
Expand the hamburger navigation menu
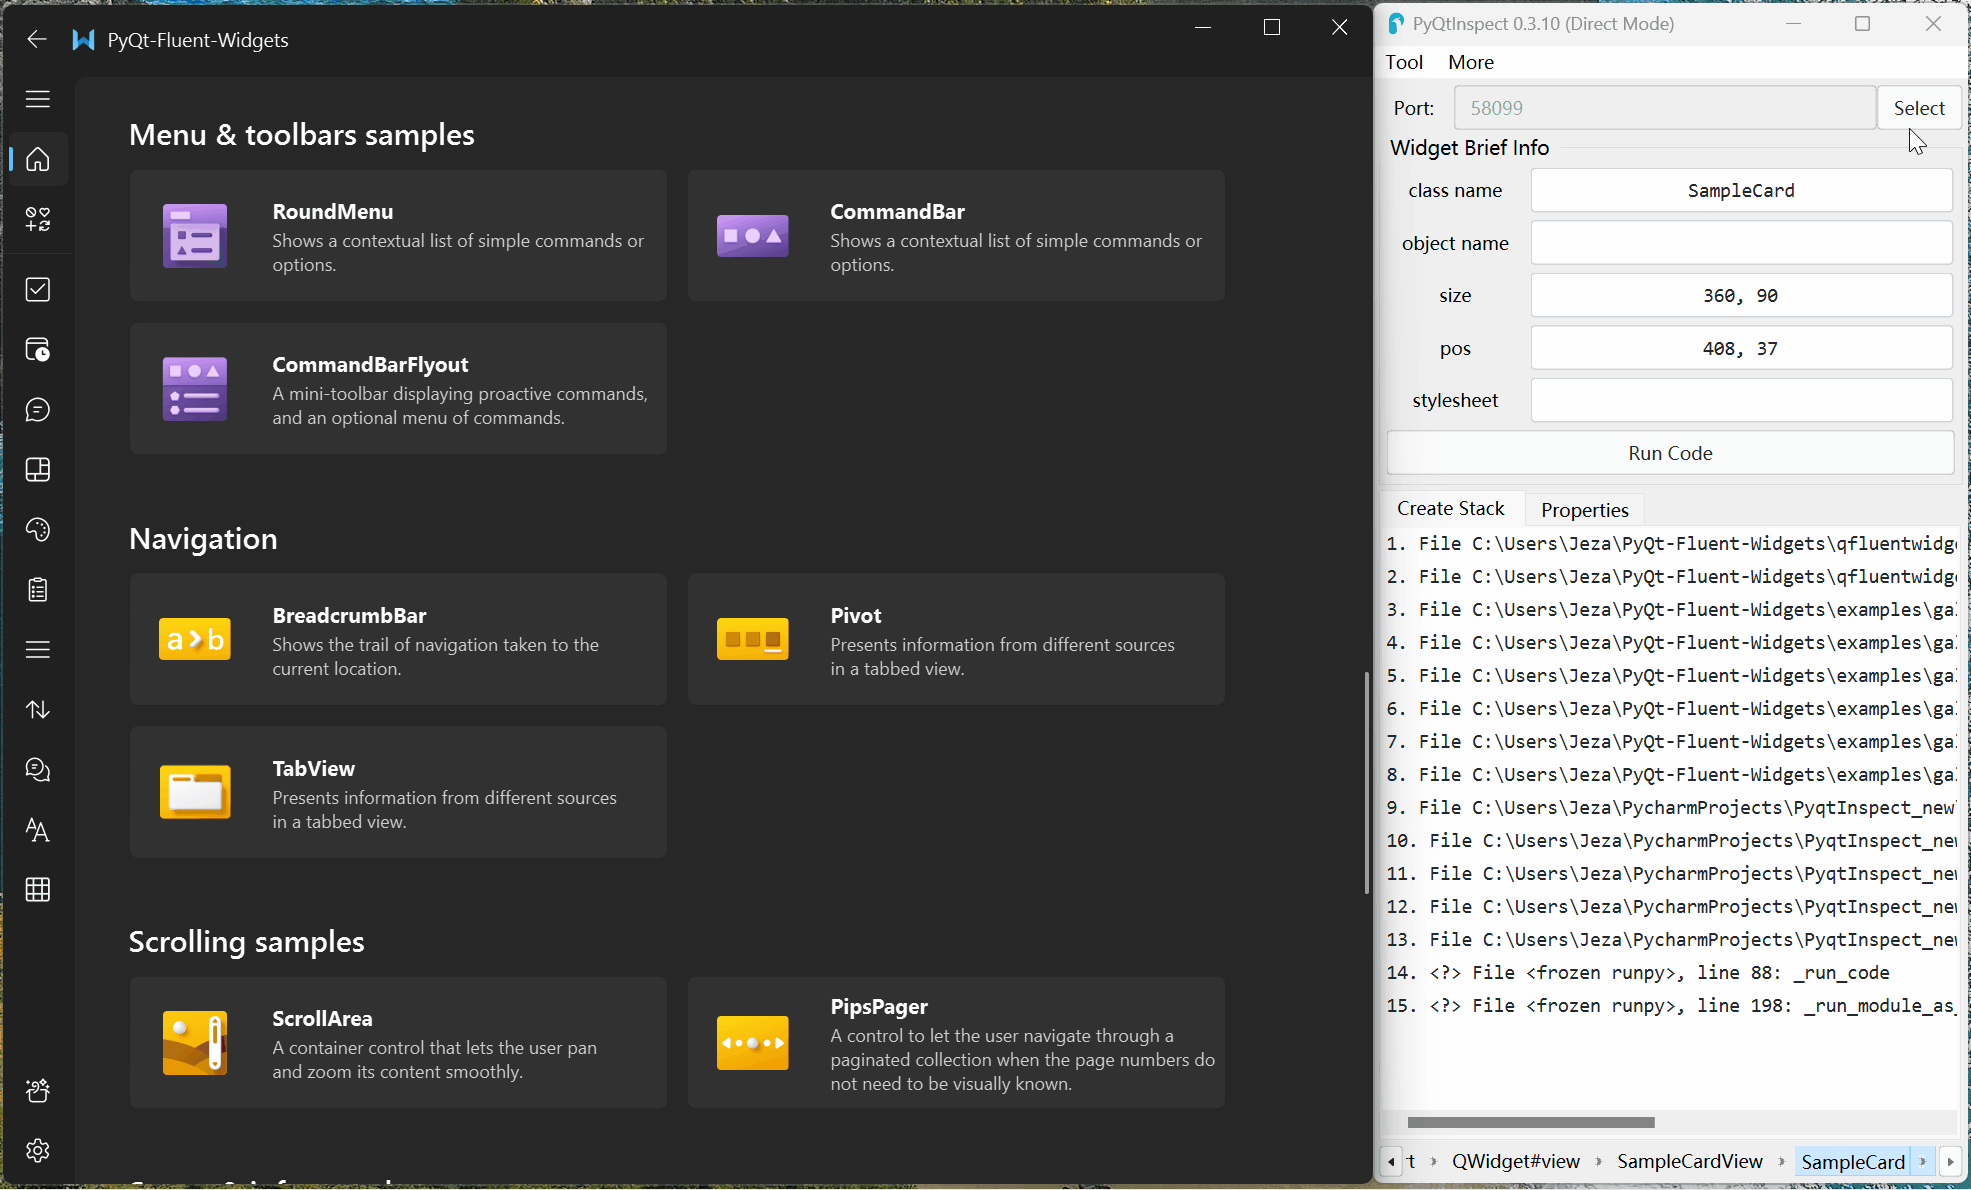coord(38,99)
